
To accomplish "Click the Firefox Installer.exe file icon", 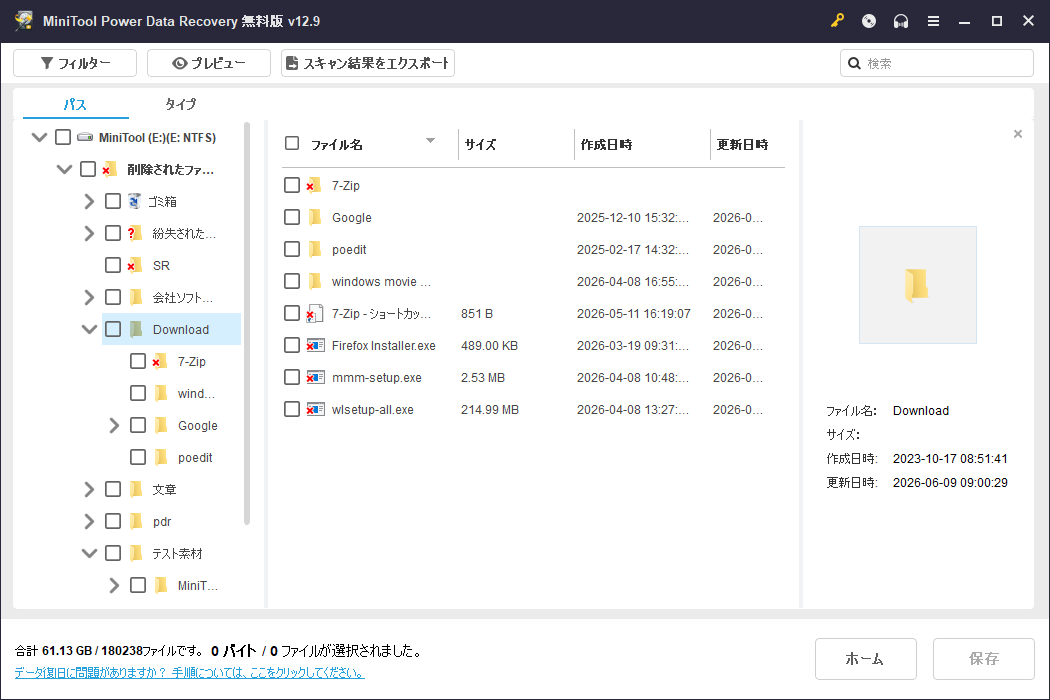I will [315, 346].
